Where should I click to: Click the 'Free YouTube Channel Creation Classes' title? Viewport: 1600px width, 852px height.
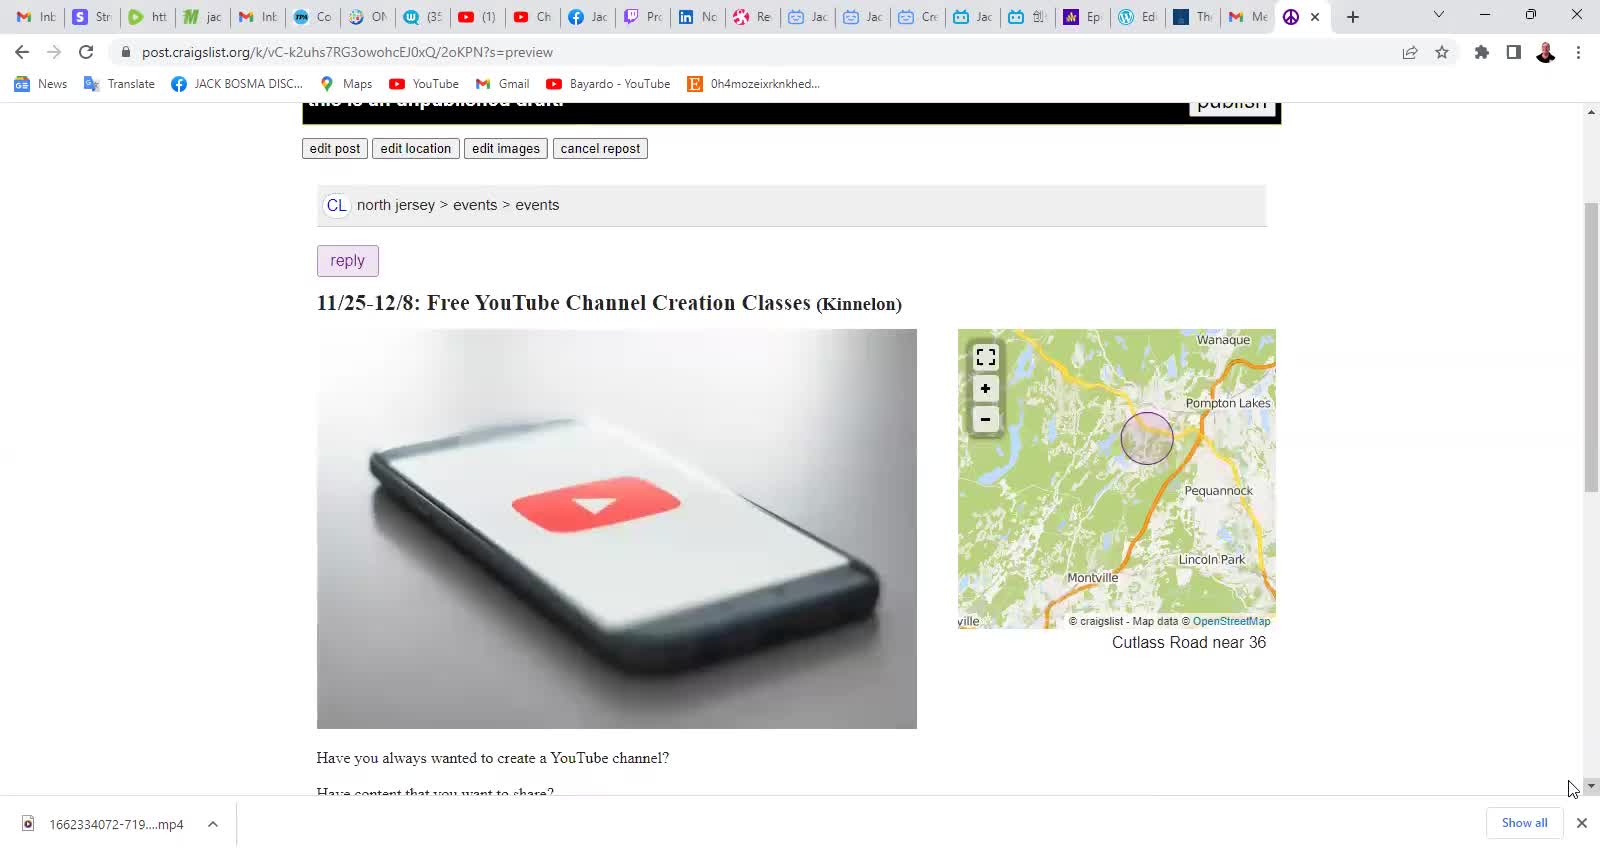tap(619, 303)
